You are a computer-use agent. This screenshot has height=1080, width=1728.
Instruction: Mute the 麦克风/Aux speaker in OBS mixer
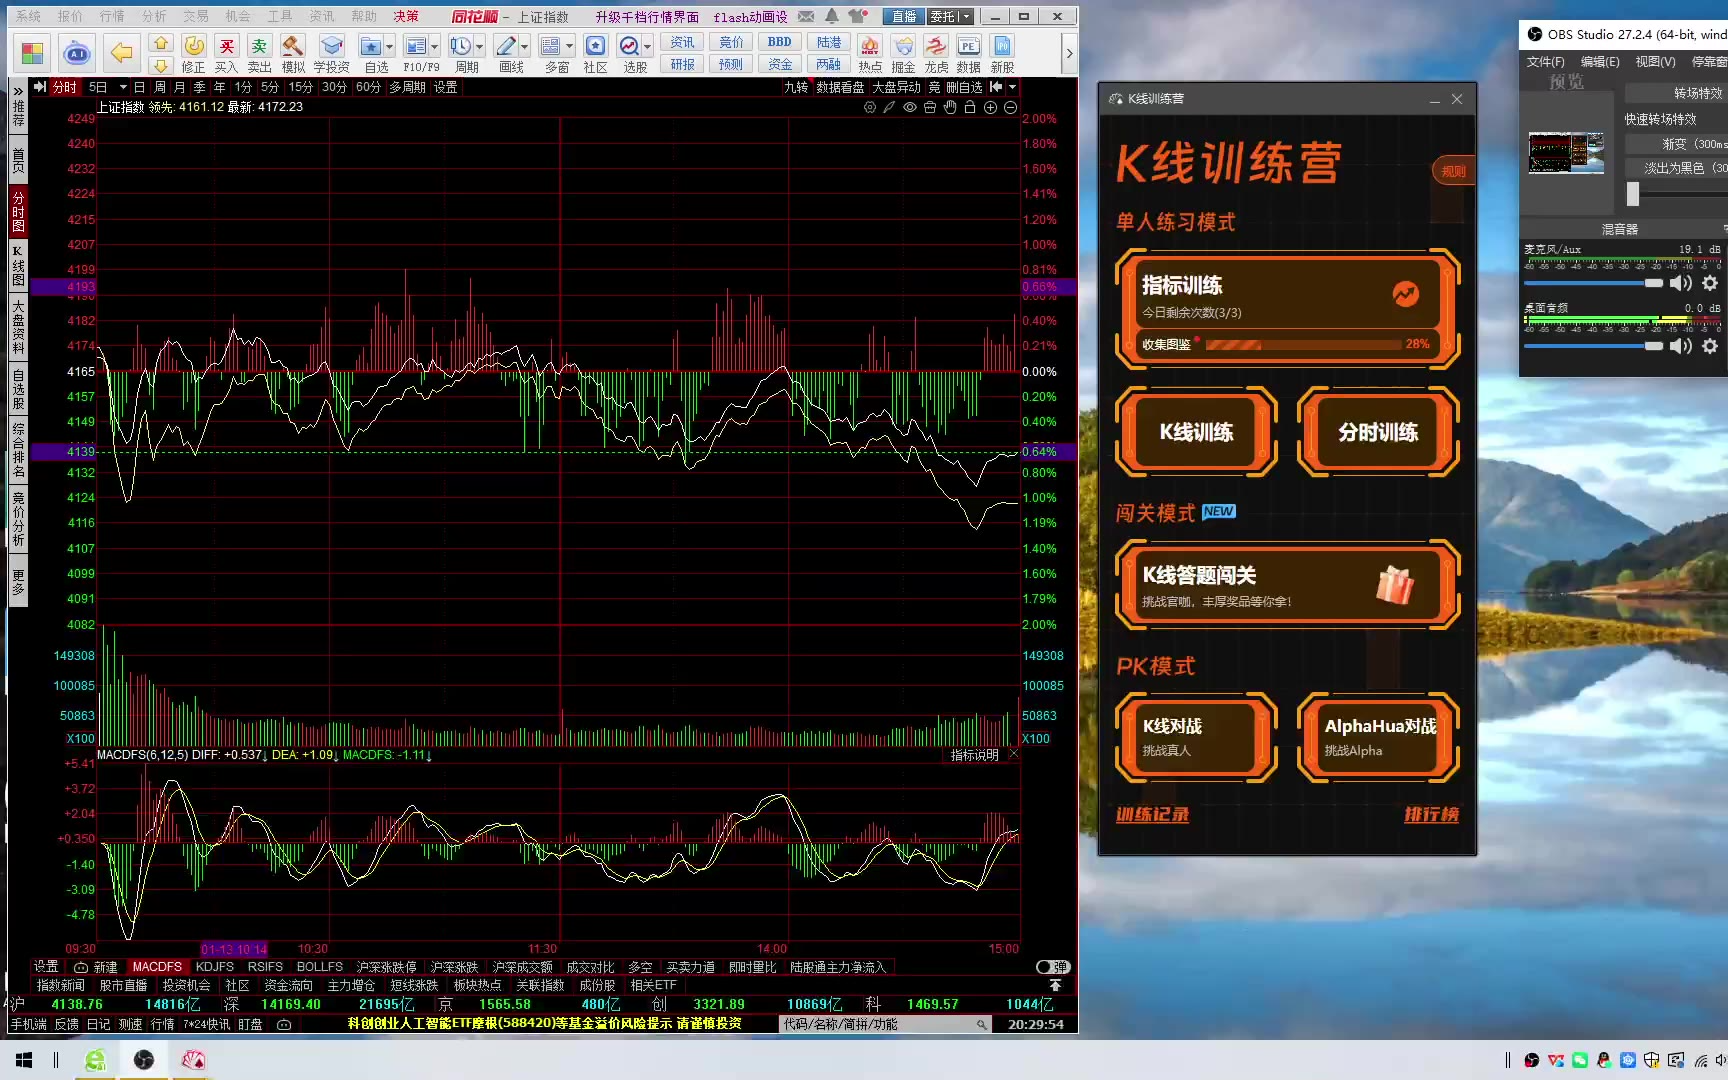(1681, 283)
